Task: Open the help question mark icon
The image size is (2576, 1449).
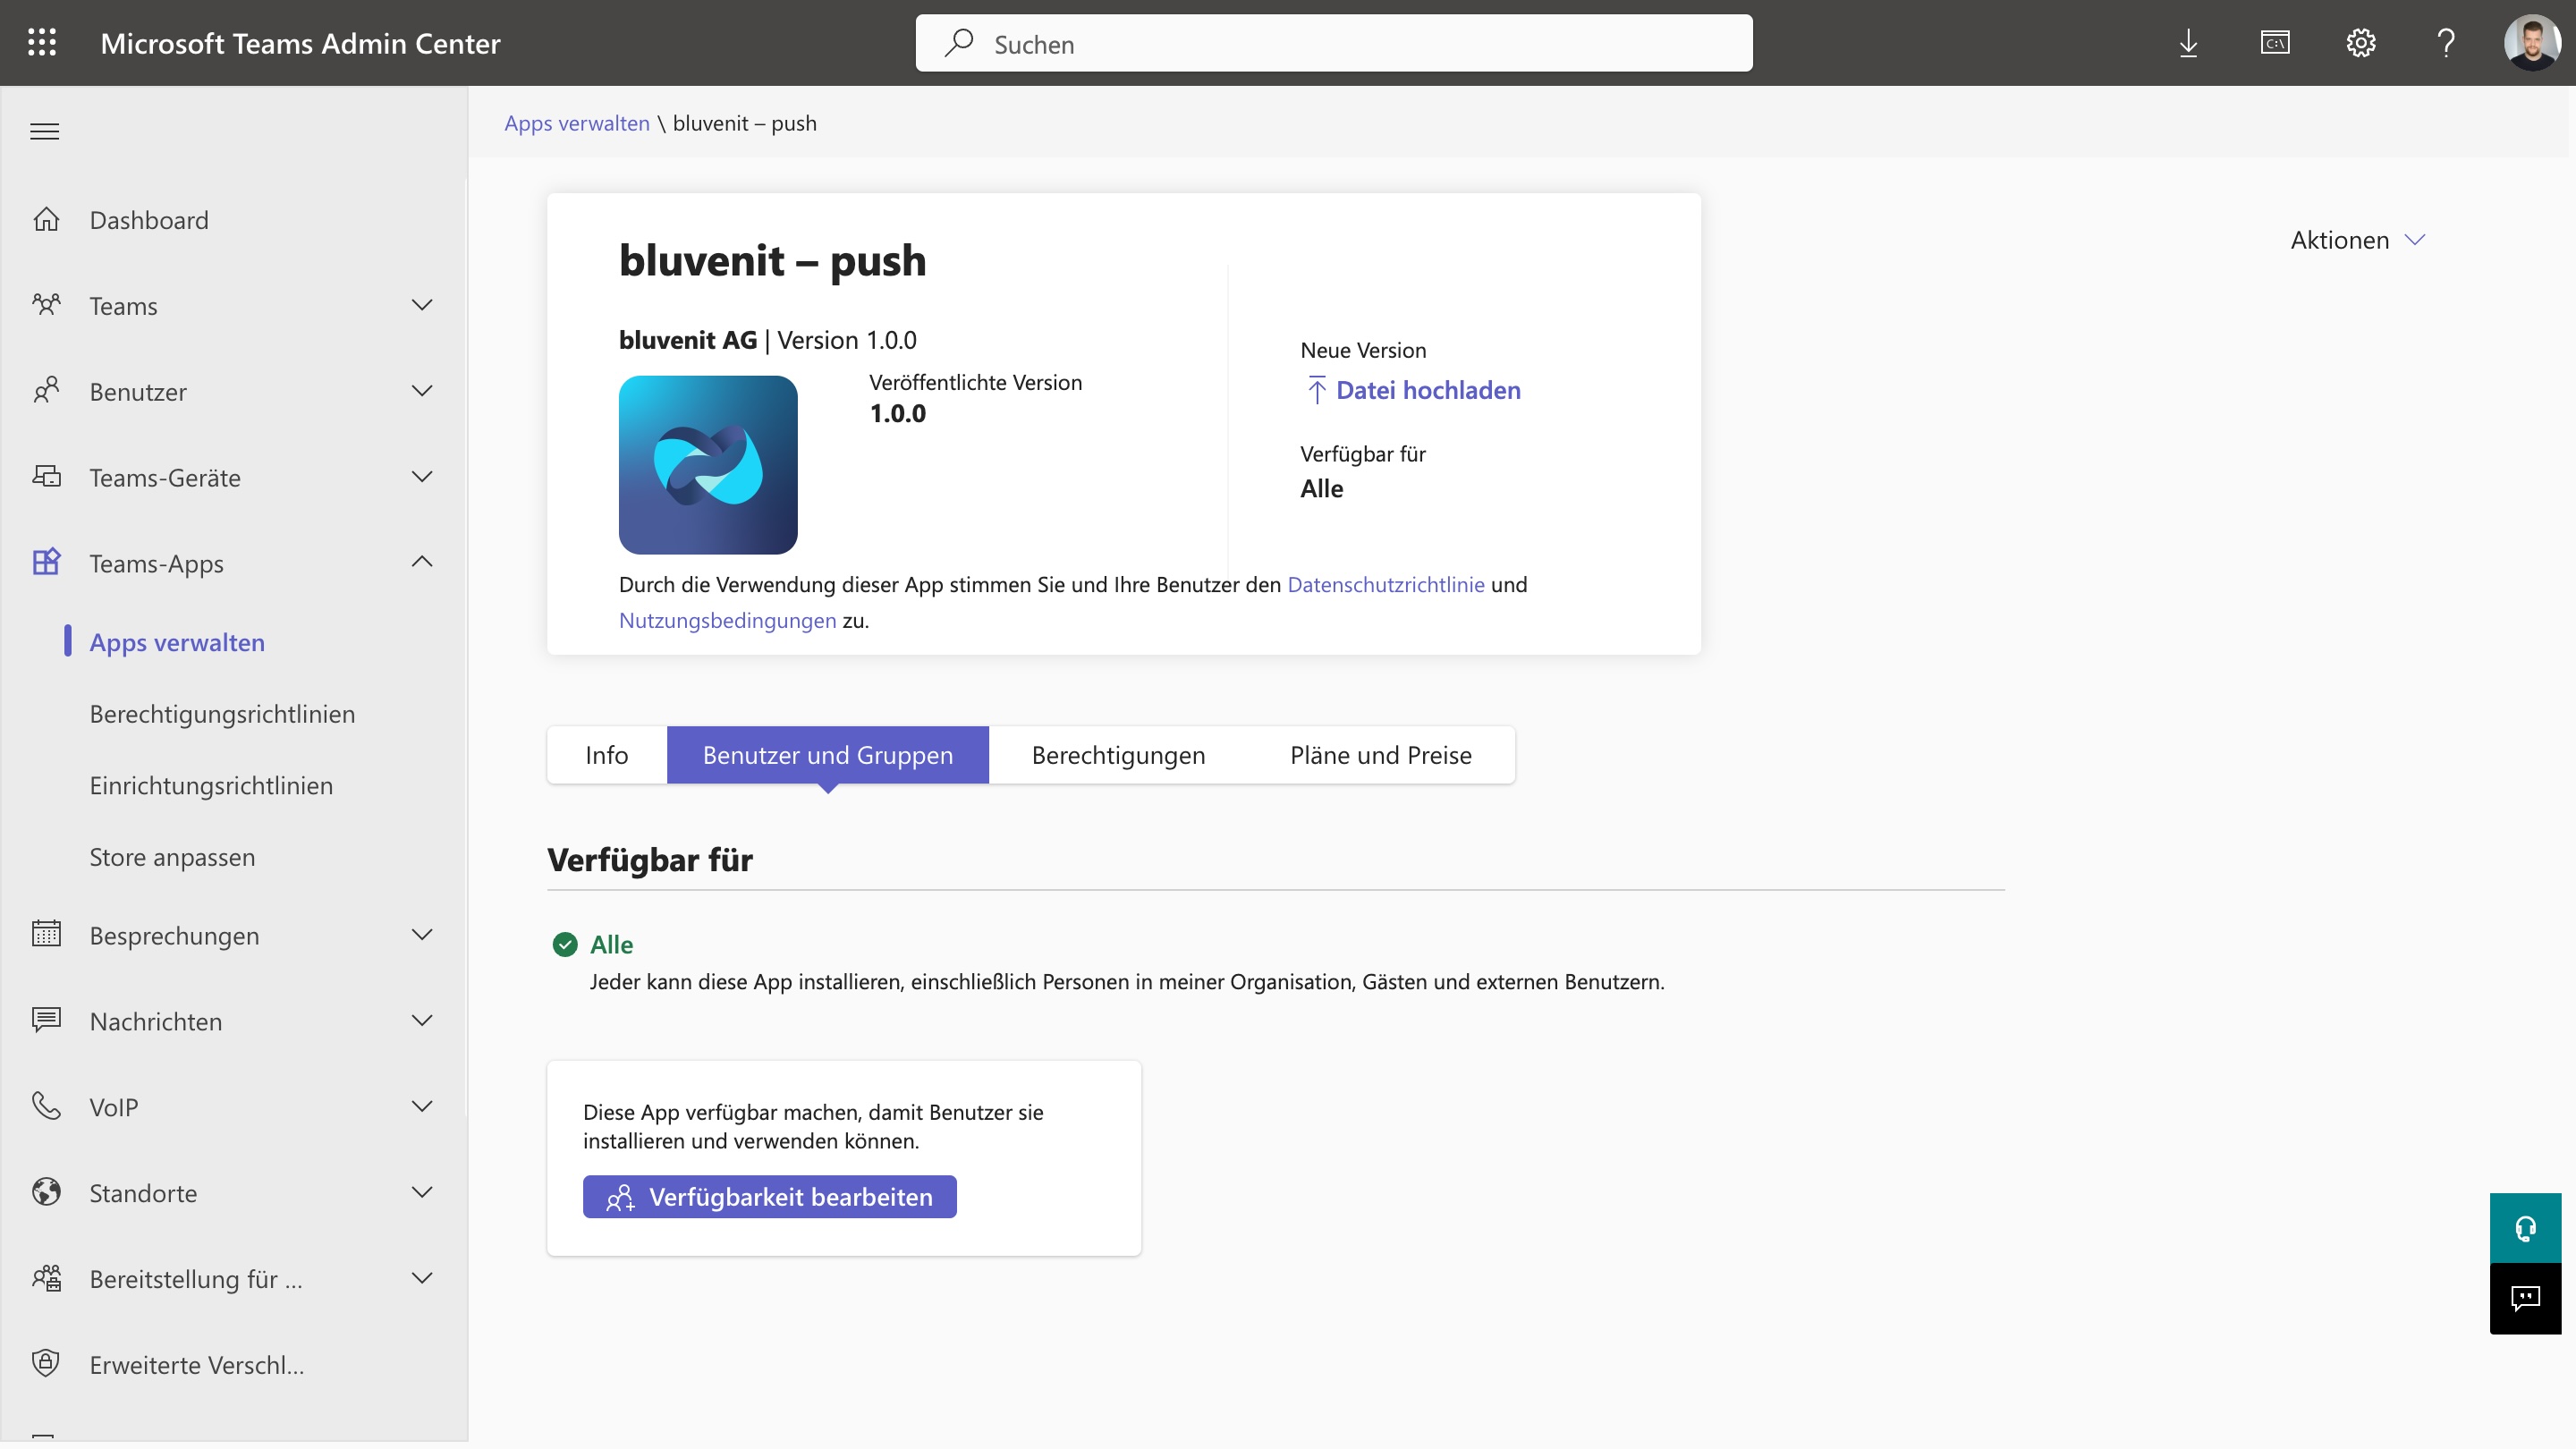Action: (2446, 43)
